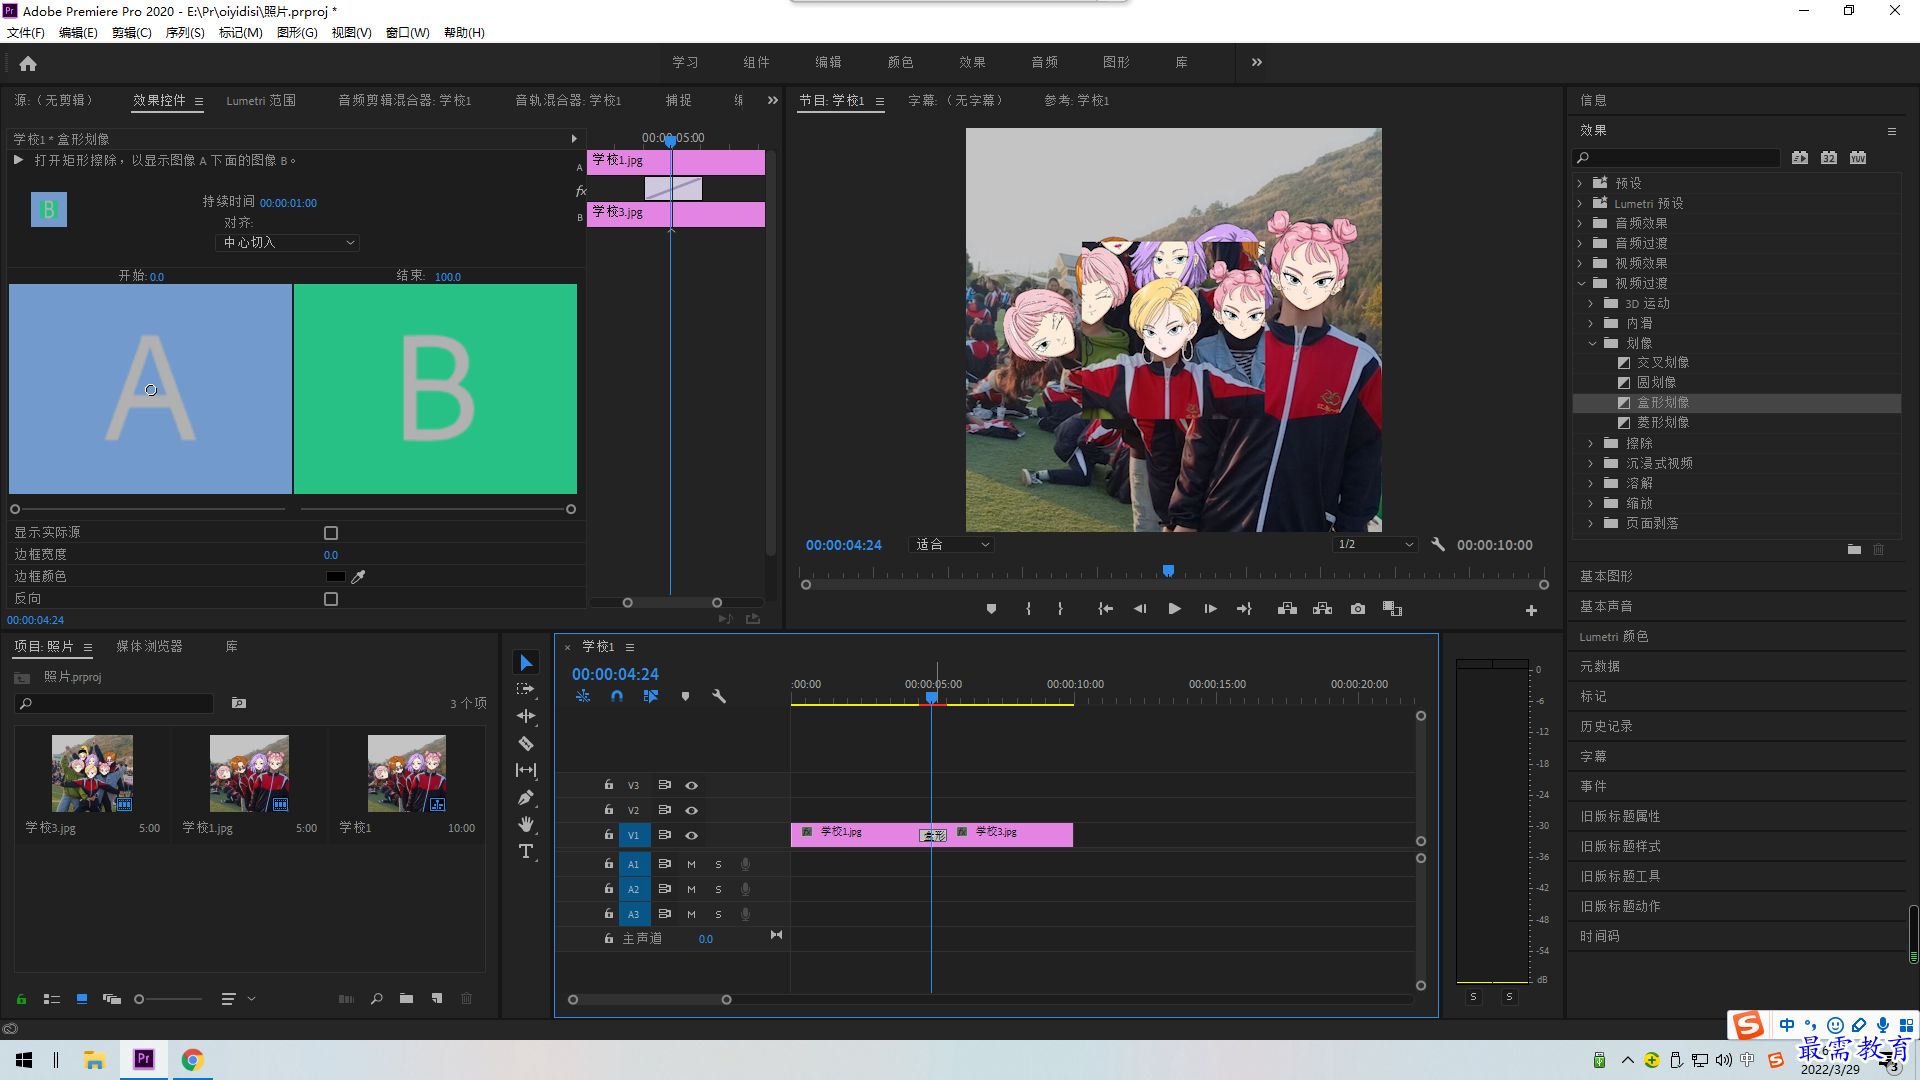1920x1080 pixels.
Task: Select the 交叉划像 transition
Action: click(1662, 363)
